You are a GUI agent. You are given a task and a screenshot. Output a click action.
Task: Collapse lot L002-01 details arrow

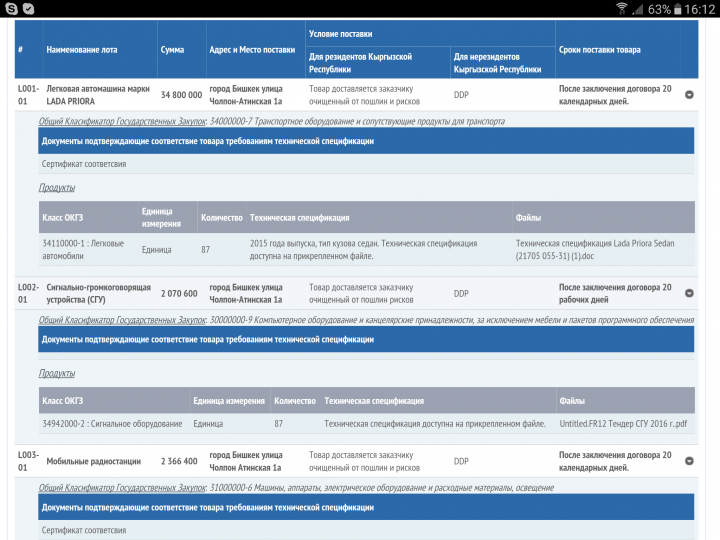coord(689,293)
